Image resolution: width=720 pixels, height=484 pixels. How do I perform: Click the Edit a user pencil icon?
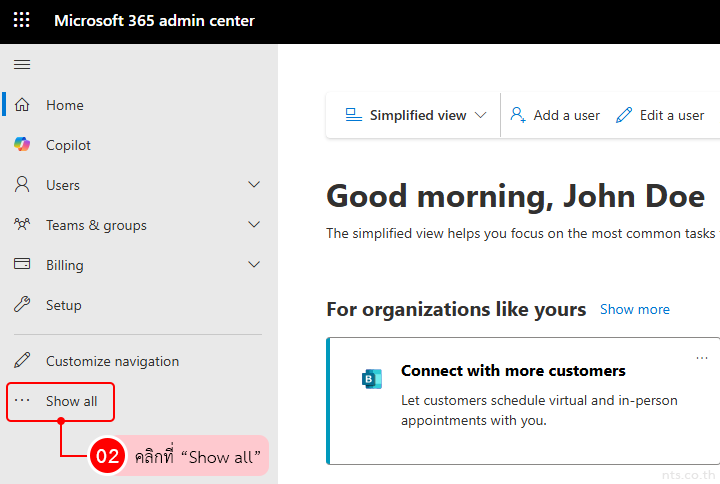point(624,115)
